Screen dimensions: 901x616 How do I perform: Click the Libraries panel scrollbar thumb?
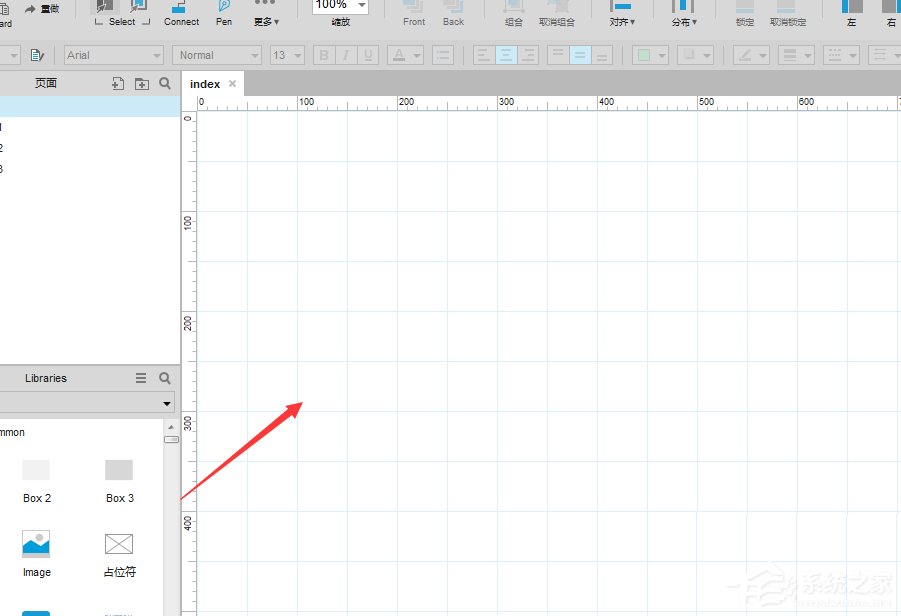(171, 440)
